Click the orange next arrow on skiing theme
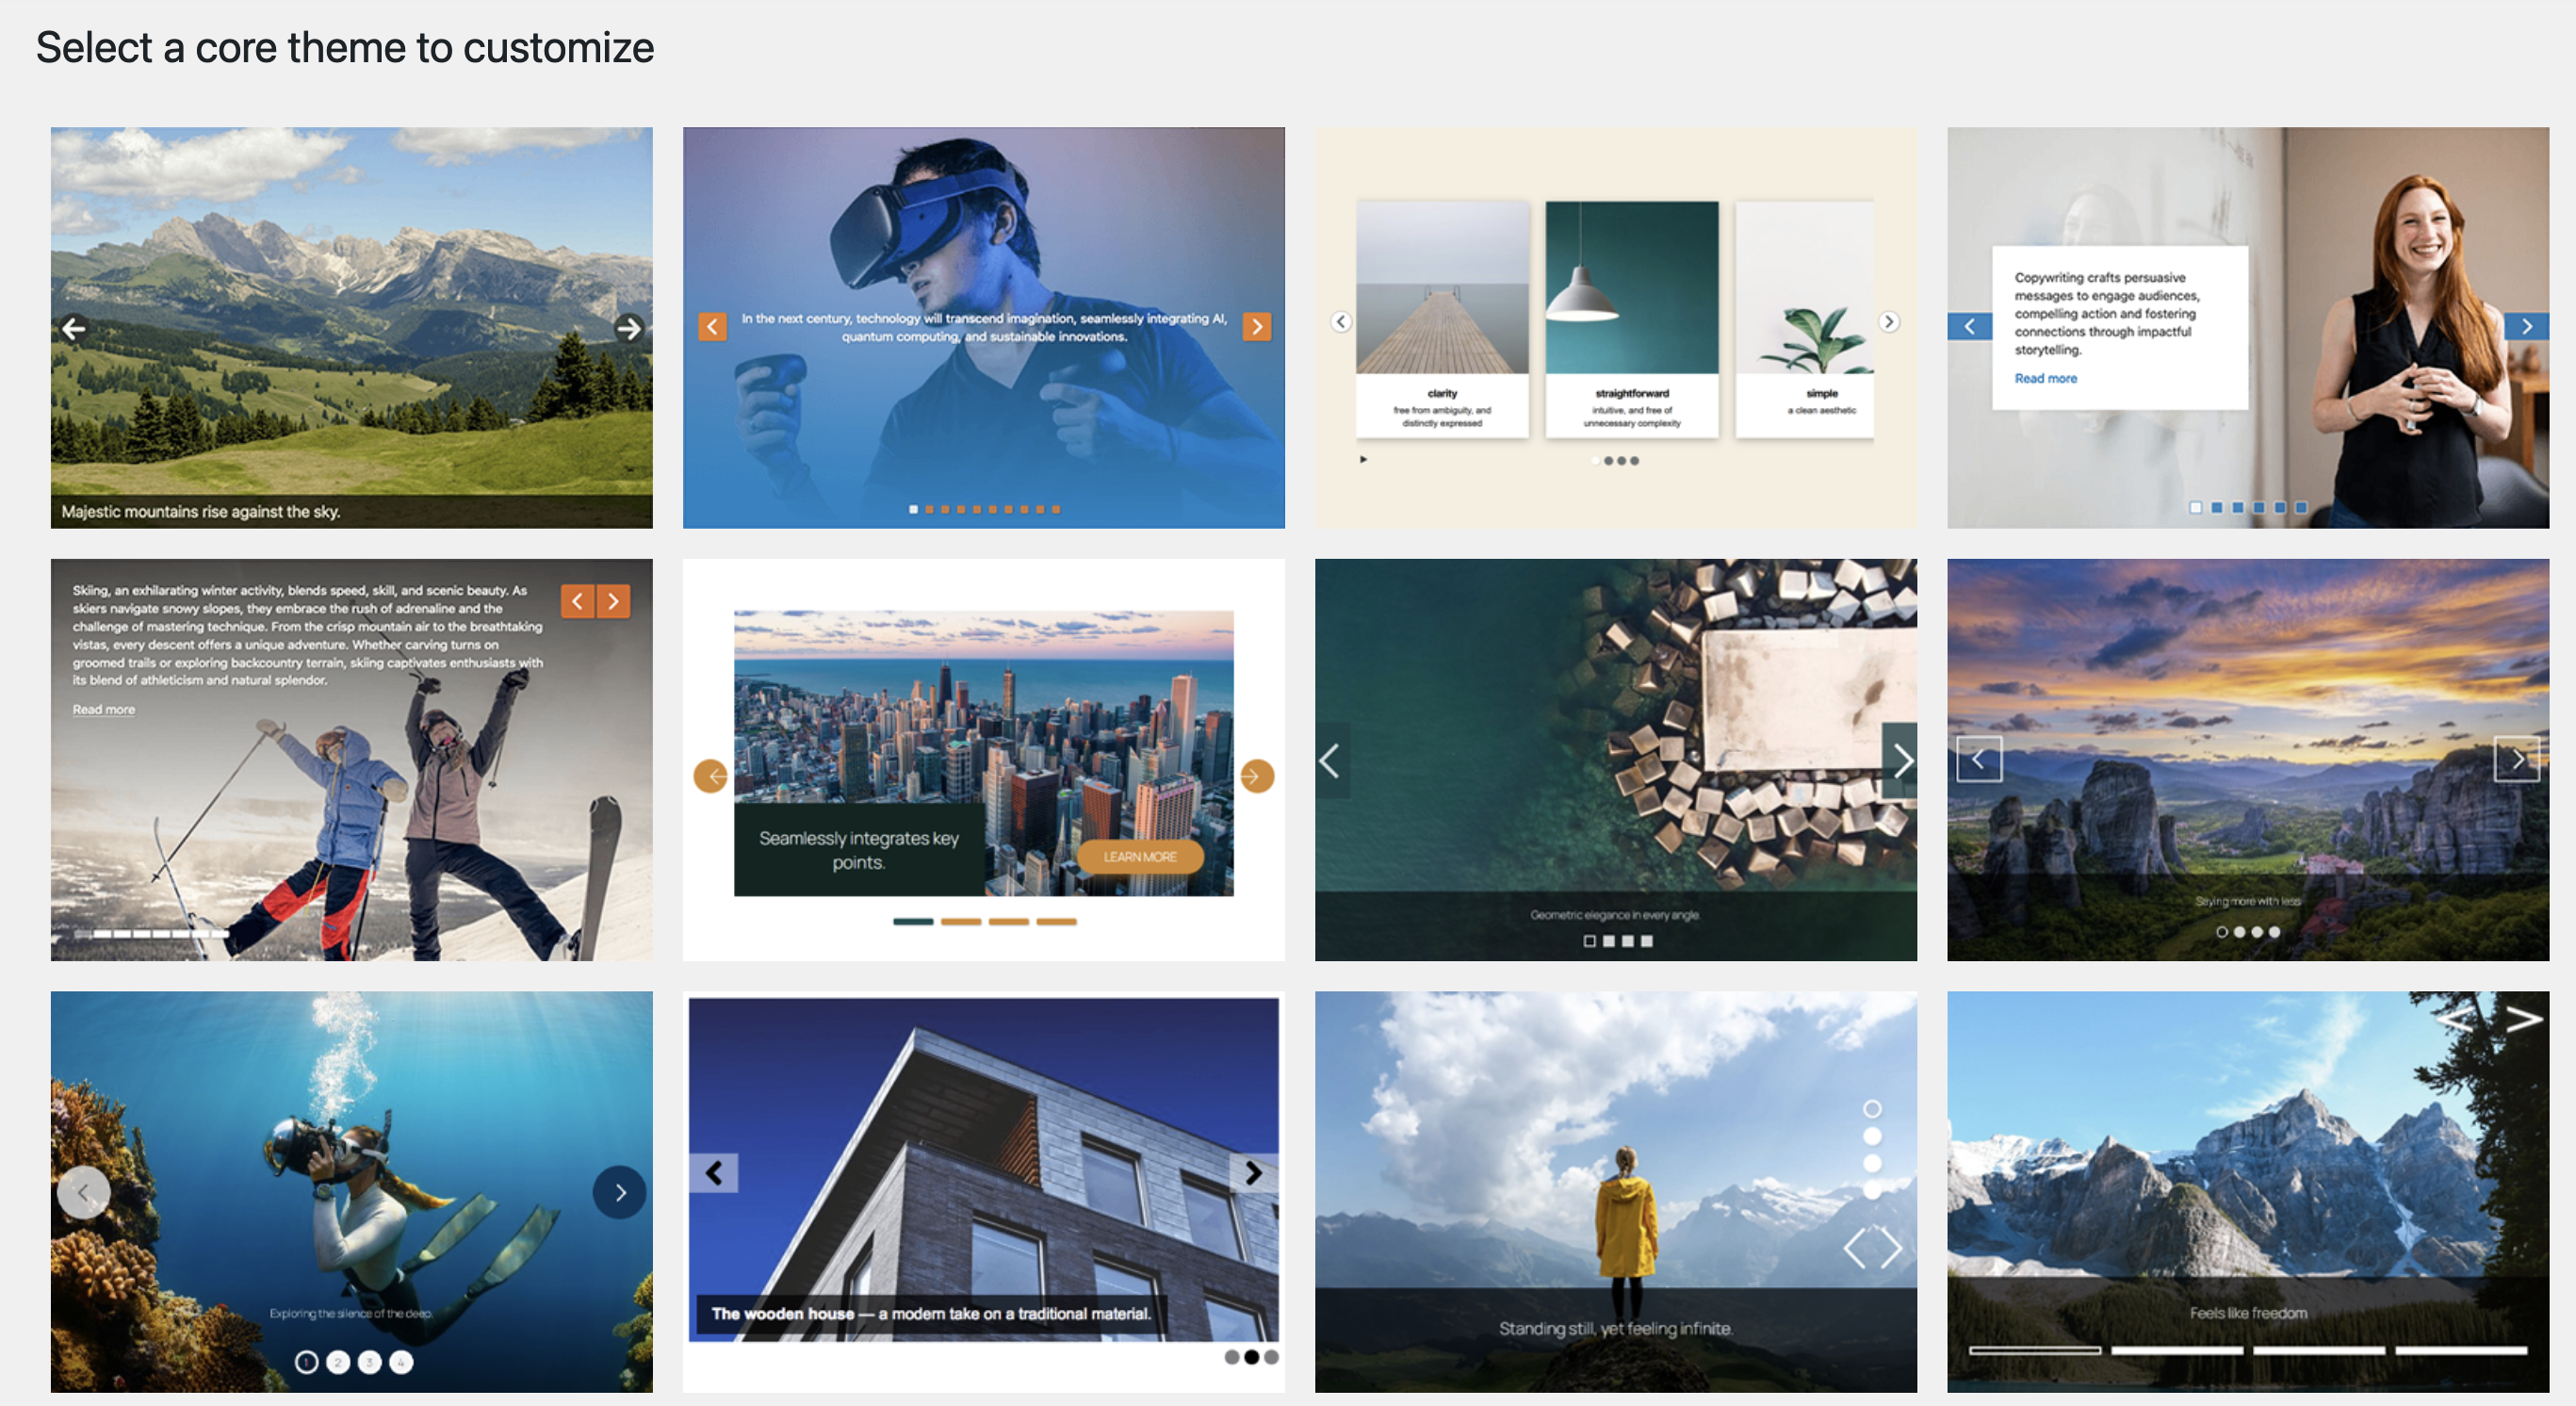The width and height of the screenshot is (2576, 1406). (613, 601)
